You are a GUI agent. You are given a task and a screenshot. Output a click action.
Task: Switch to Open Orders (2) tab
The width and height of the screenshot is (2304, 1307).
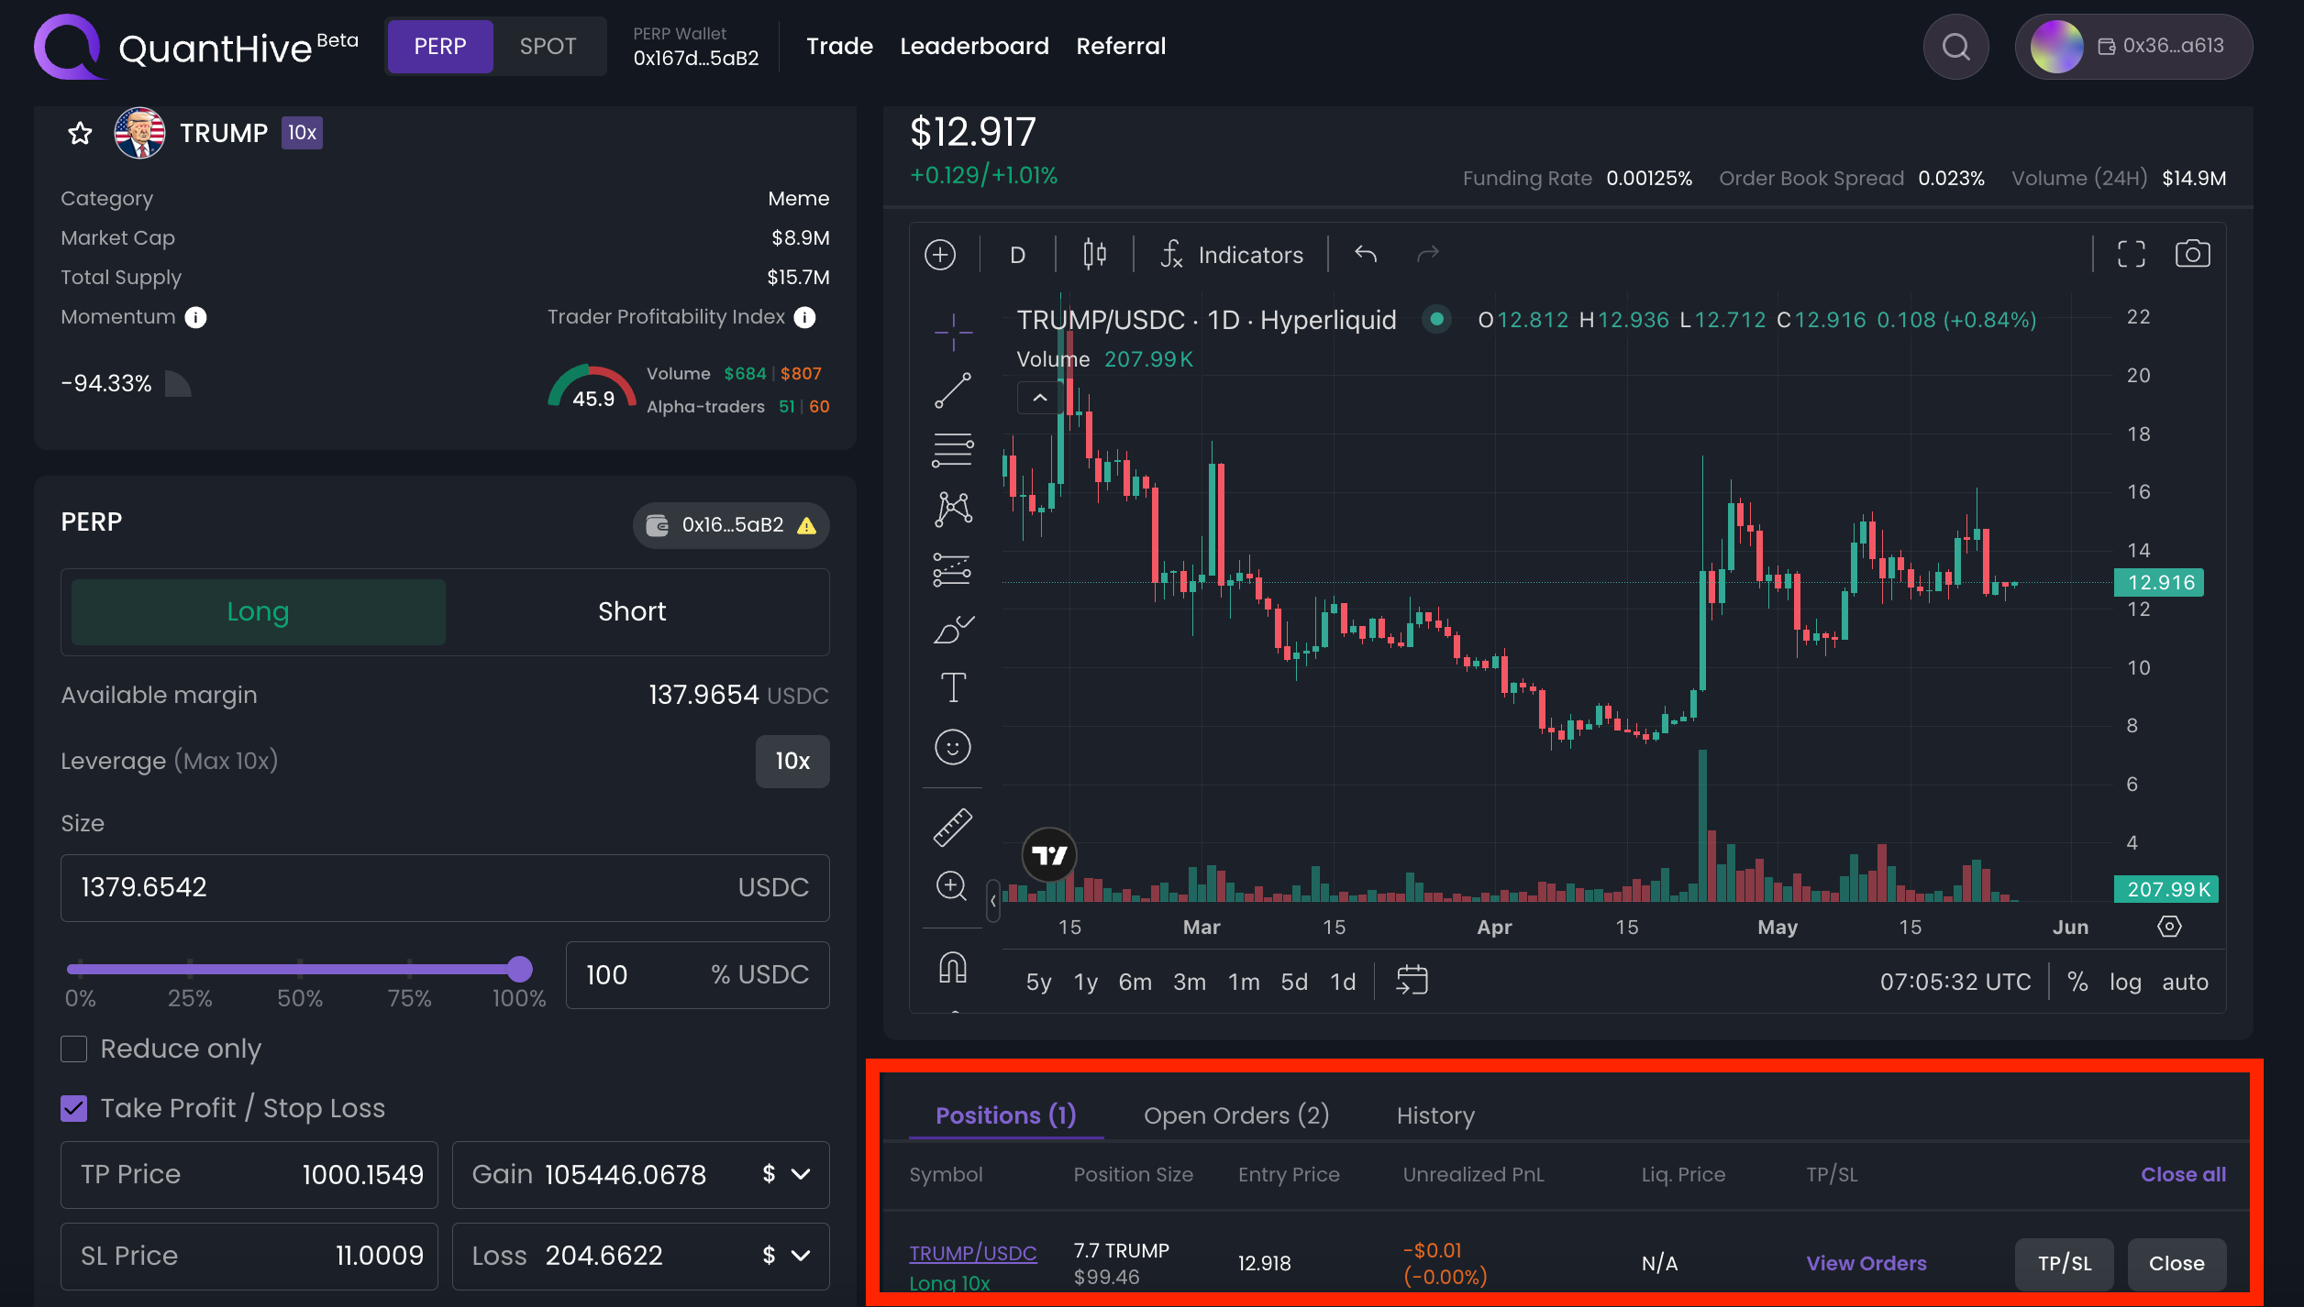pos(1236,1115)
